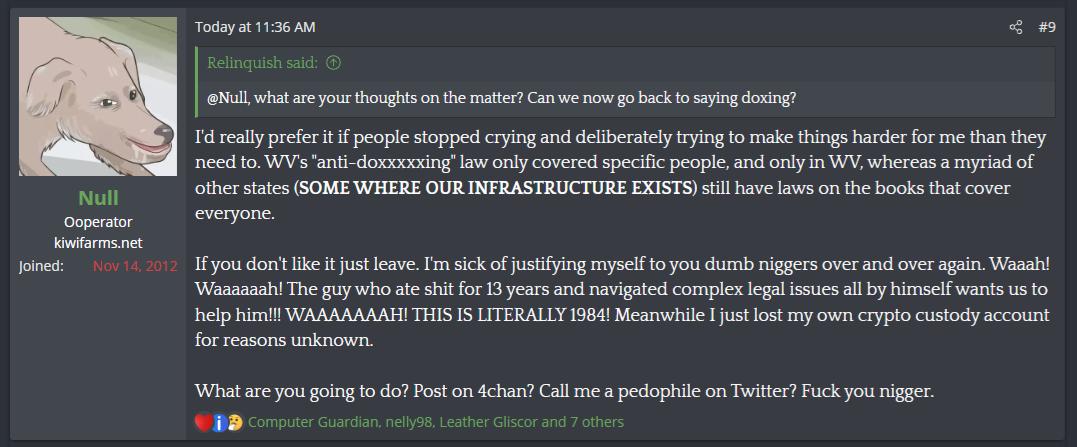1077x447 pixels.
Task: Open Computer Guardian's profile from reactions
Action: (310, 422)
